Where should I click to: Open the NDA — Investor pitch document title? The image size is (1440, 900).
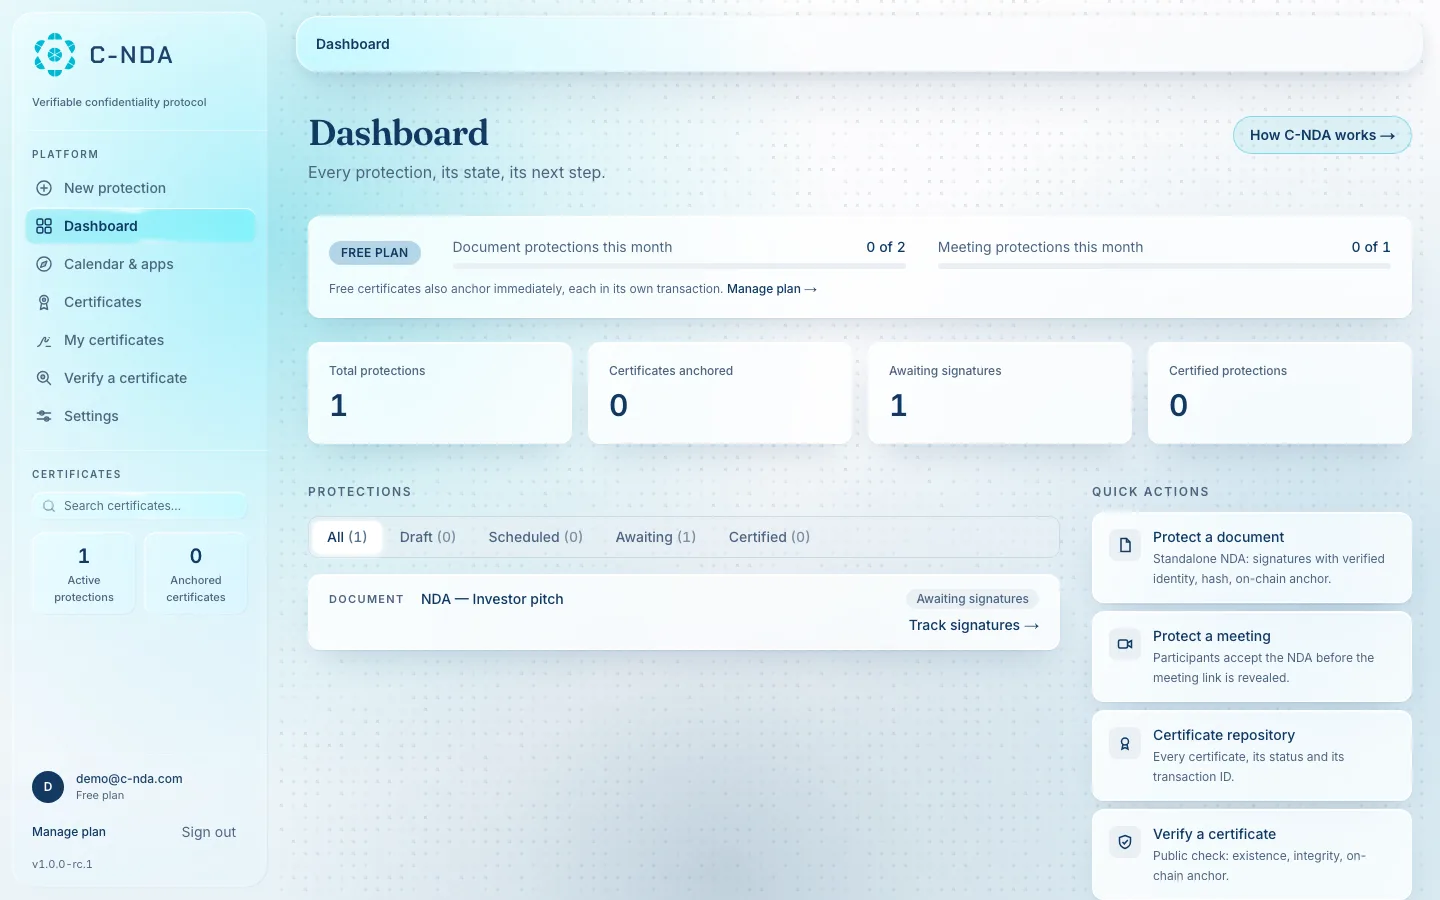[492, 599]
